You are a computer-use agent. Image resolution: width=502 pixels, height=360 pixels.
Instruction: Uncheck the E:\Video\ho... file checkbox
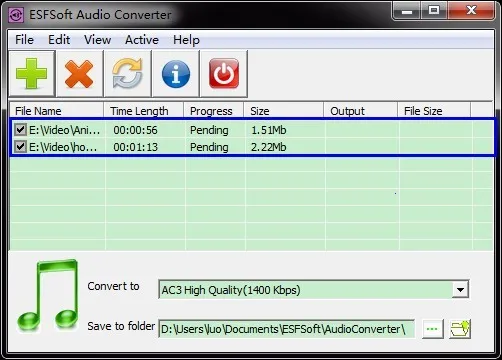20,146
